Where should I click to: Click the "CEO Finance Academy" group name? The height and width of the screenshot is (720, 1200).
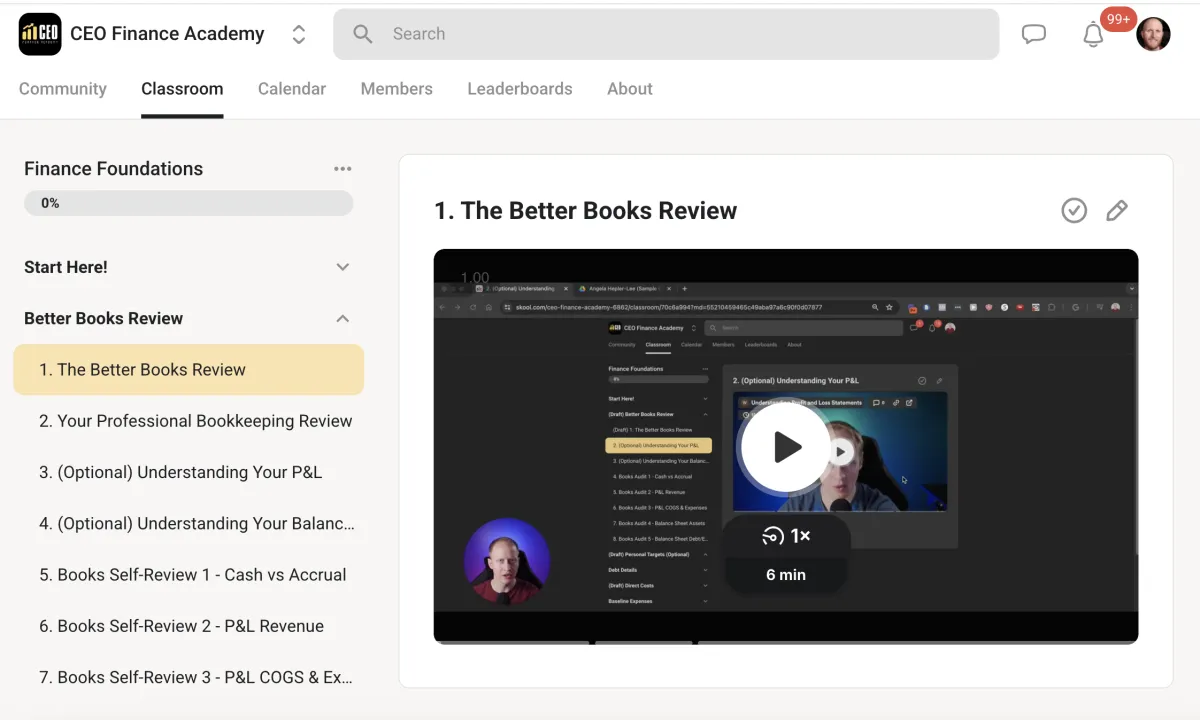167,34
